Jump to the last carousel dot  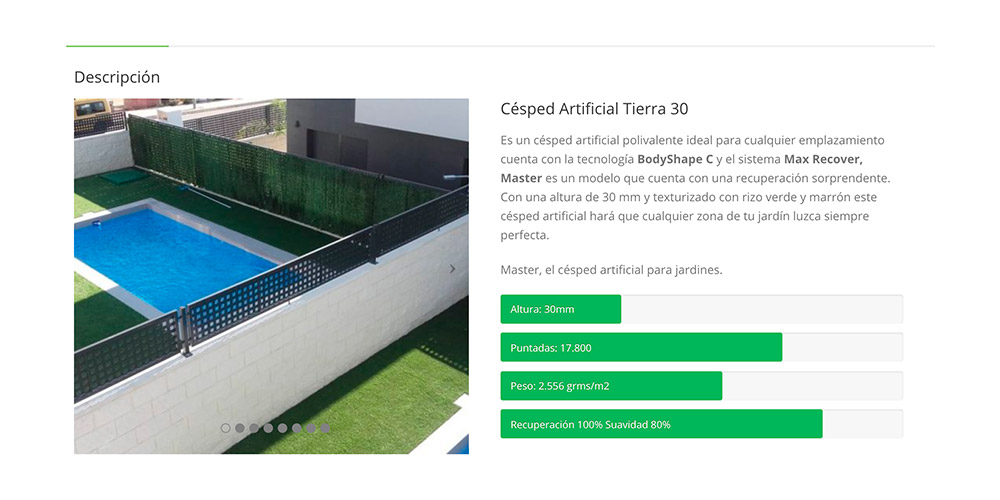[325, 428]
